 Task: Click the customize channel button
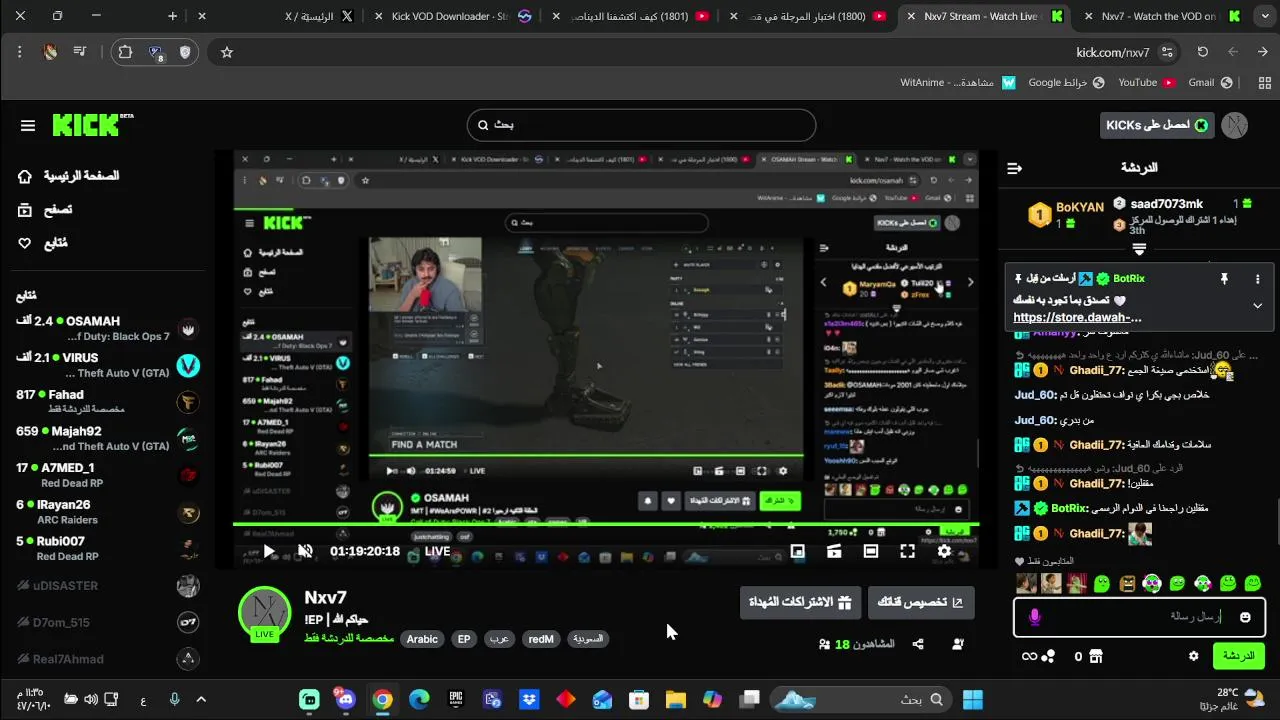pyautogui.click(x=921, y=603)
